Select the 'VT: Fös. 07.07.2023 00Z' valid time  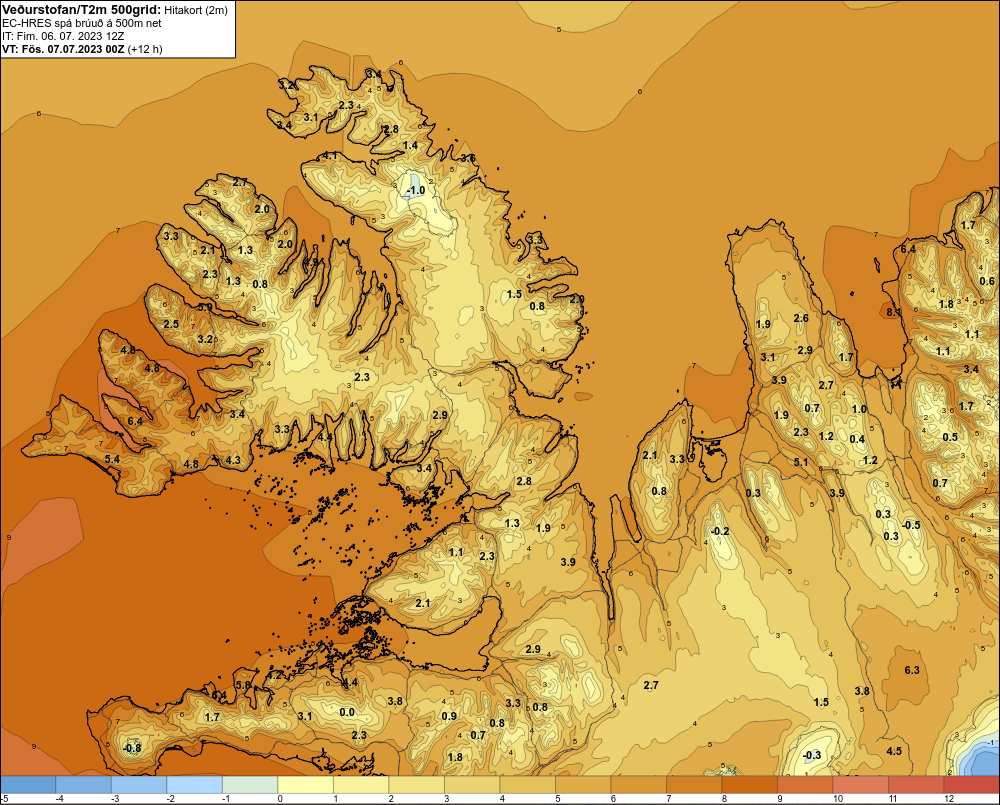coord(63,49)
